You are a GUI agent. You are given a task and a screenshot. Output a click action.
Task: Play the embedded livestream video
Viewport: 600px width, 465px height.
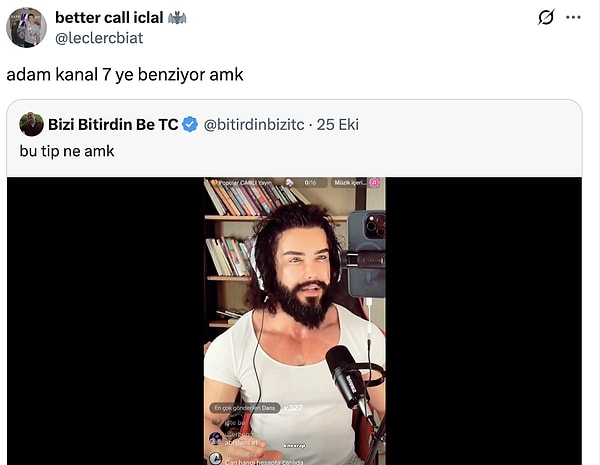(x=294, y=321)
